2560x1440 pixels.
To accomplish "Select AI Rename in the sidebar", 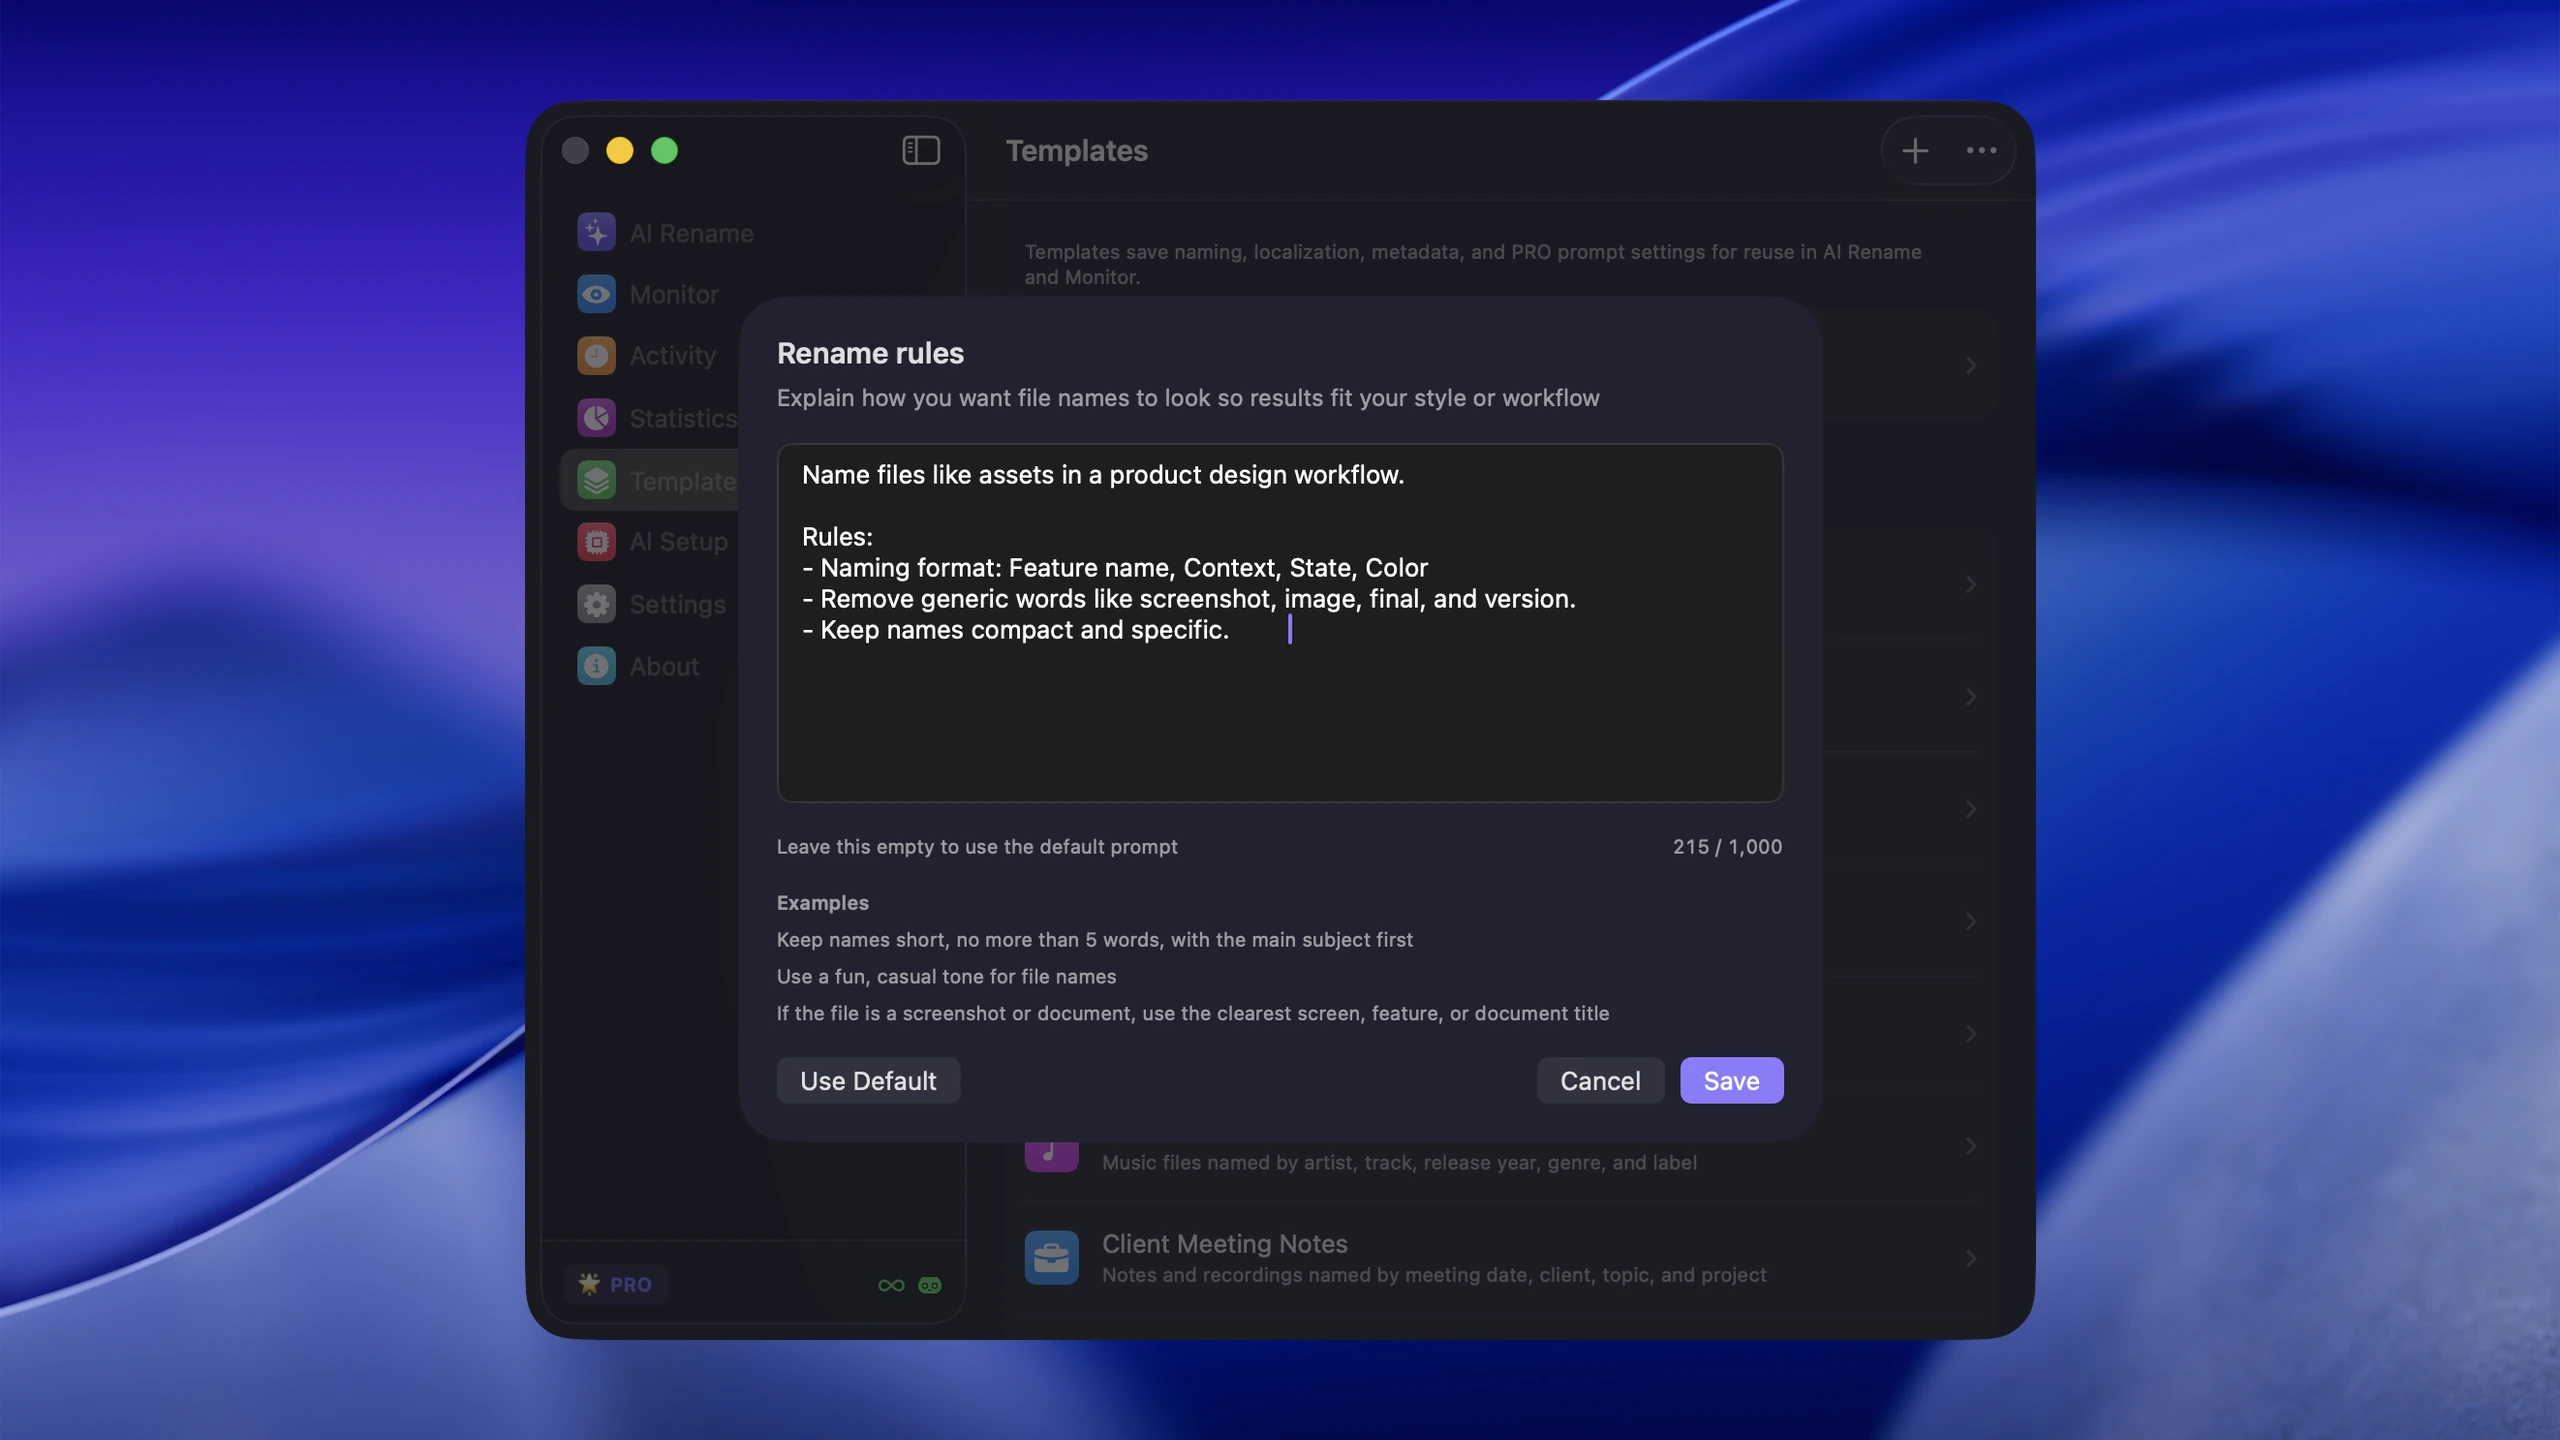I will coord(691,233).
